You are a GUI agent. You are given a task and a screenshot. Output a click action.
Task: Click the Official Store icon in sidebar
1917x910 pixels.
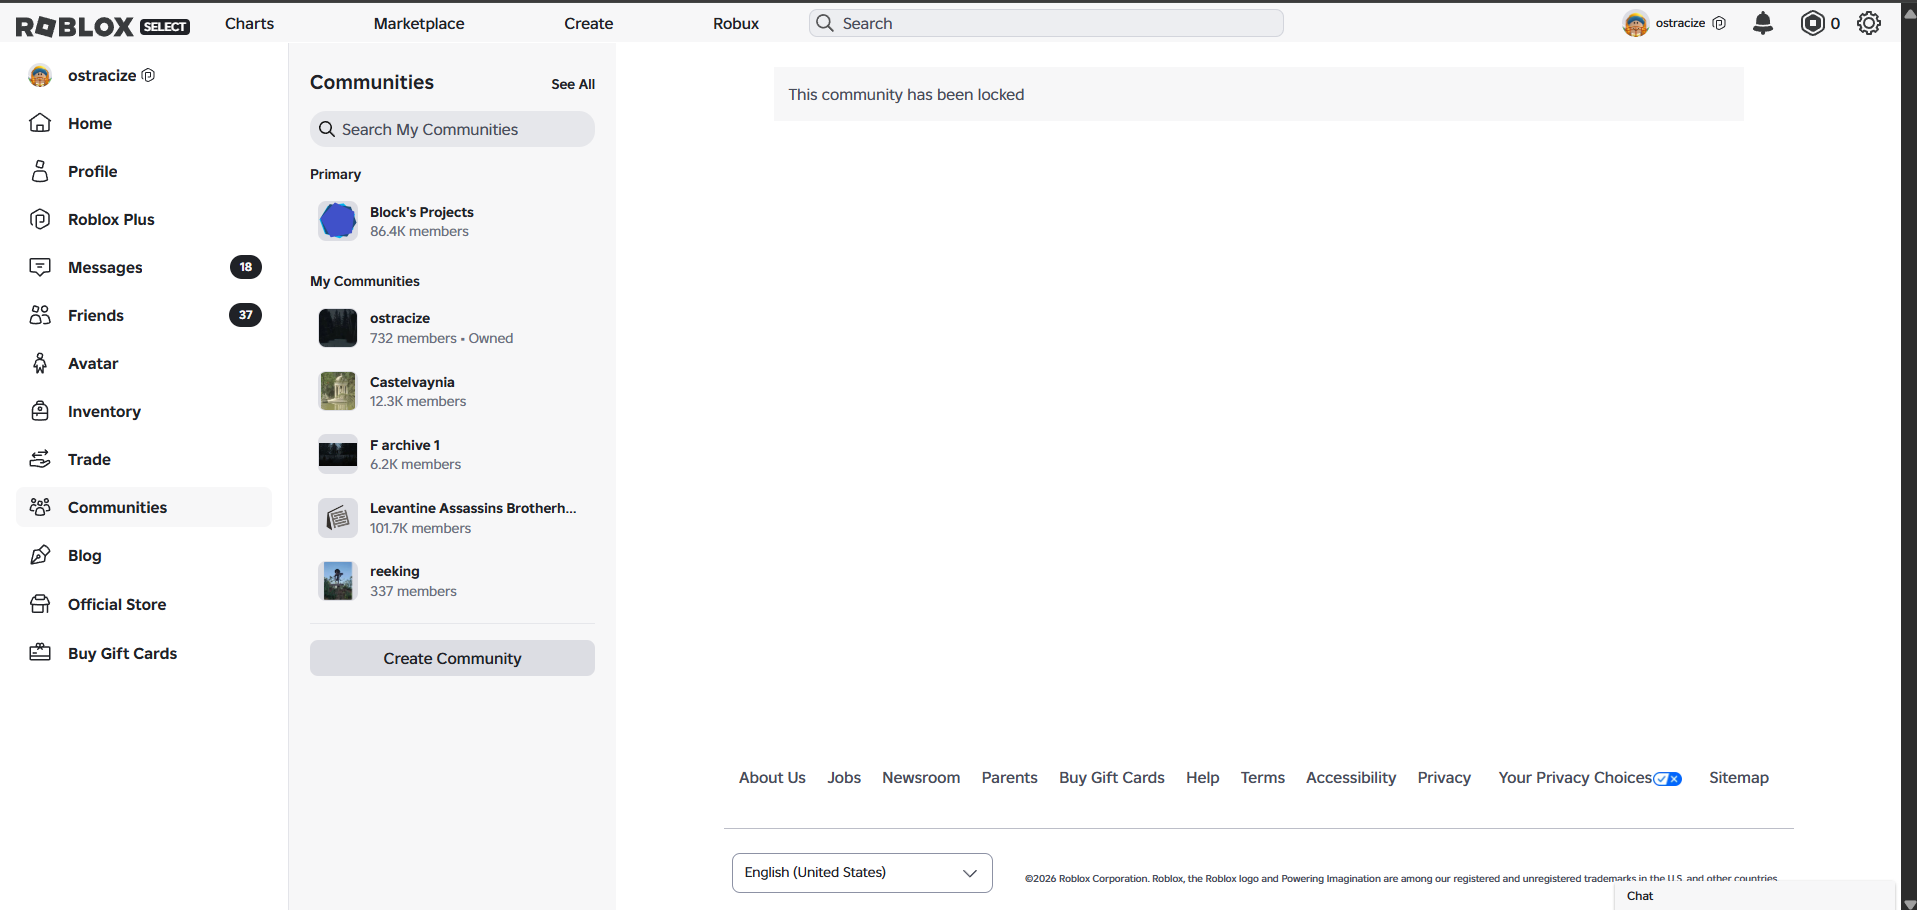point(40,604)
